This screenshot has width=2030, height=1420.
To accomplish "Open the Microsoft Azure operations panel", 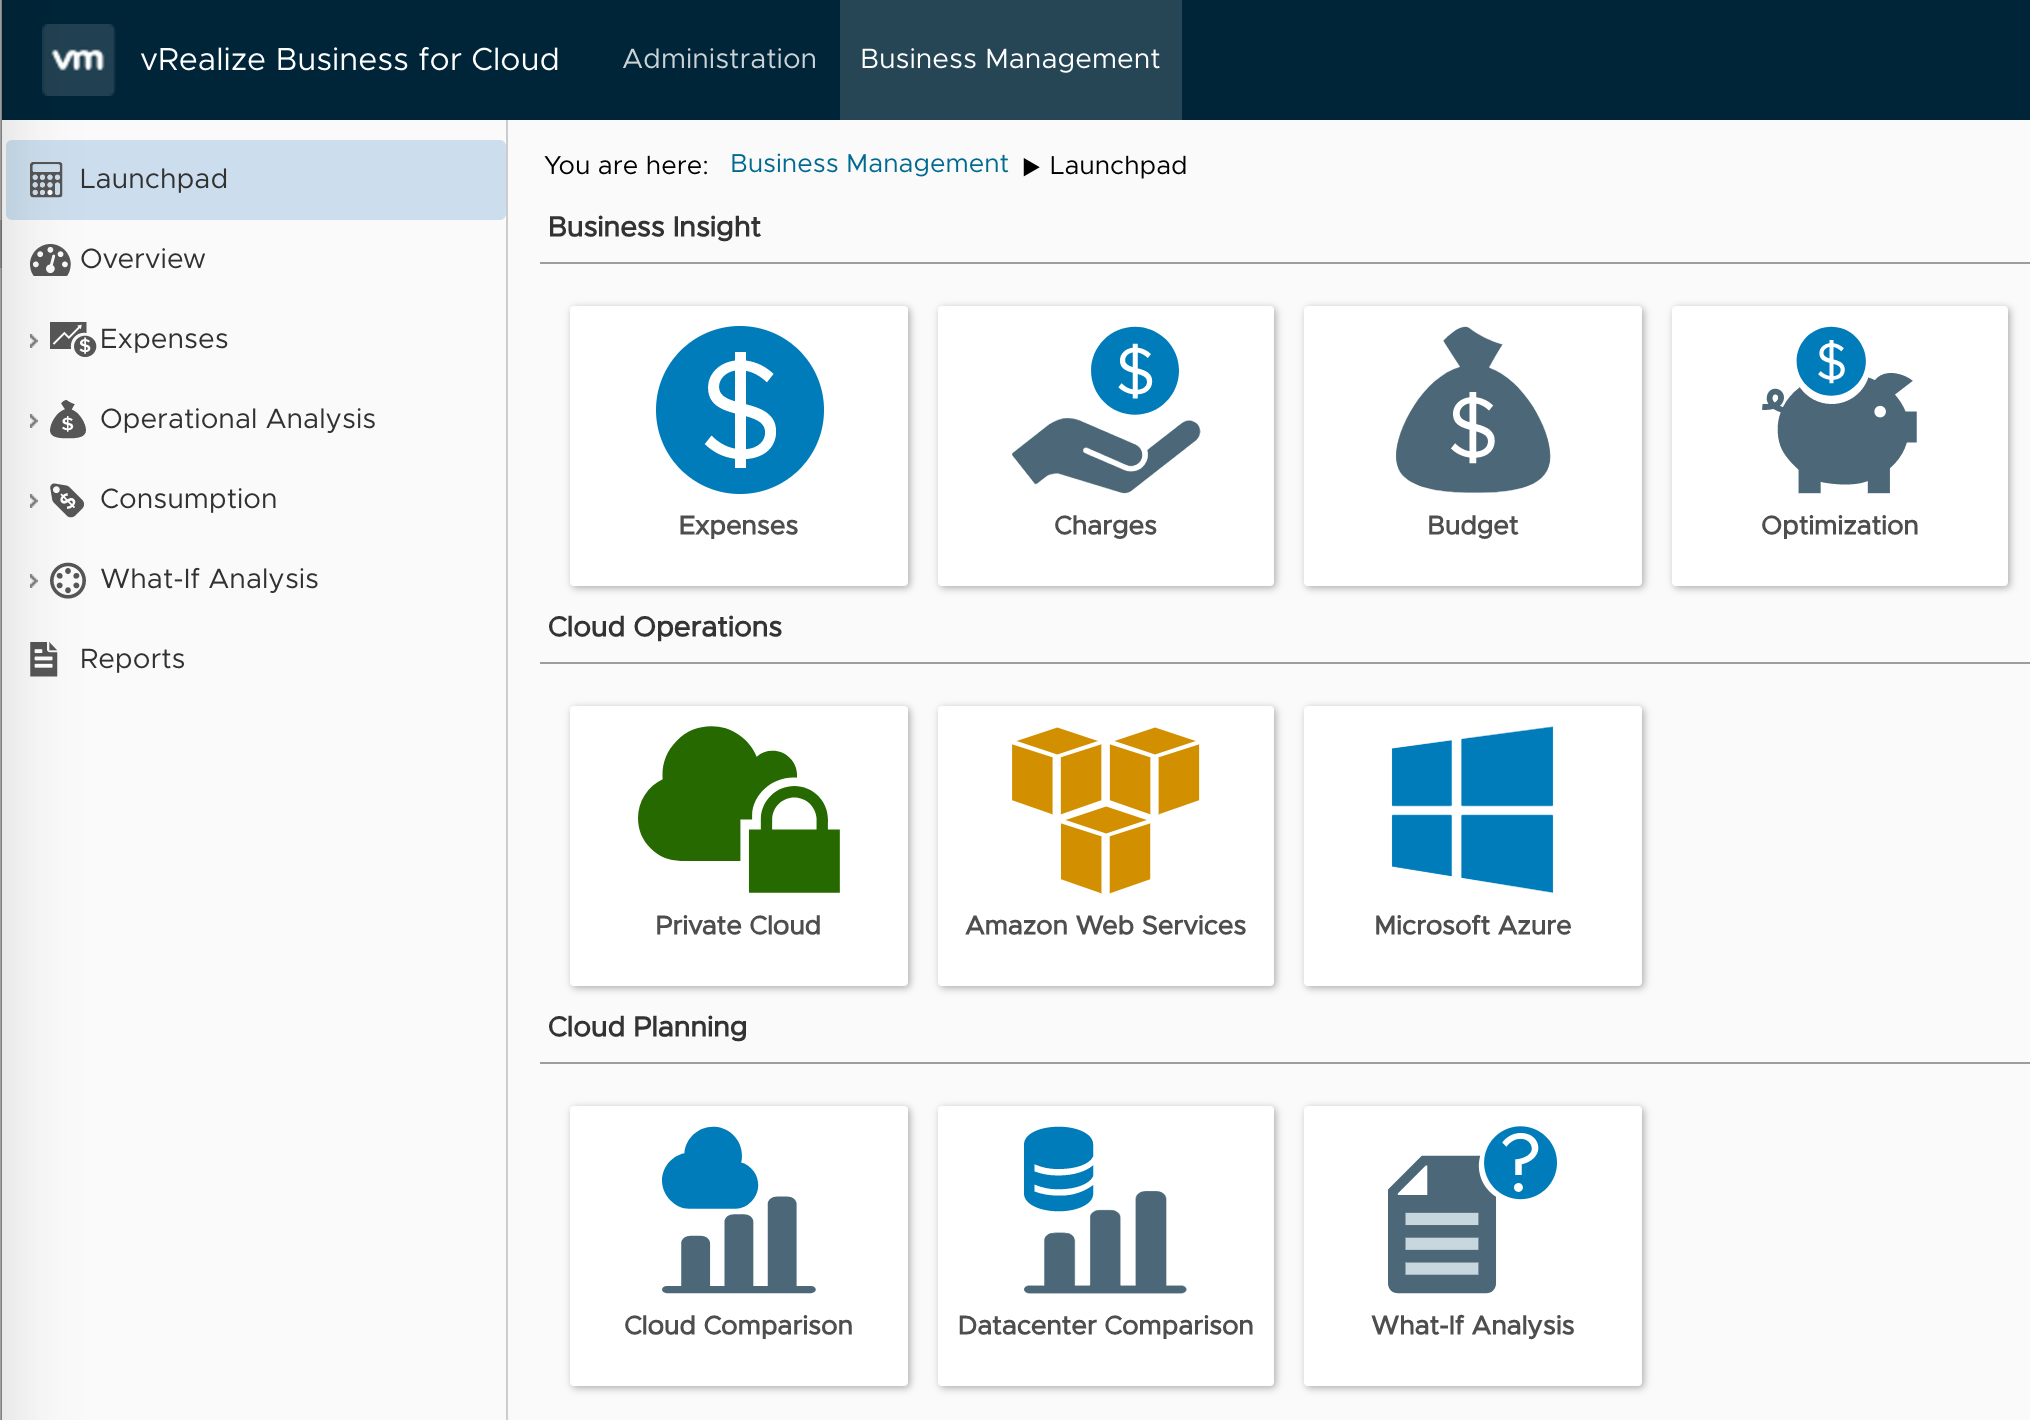I will click(x=1472, y=842).
